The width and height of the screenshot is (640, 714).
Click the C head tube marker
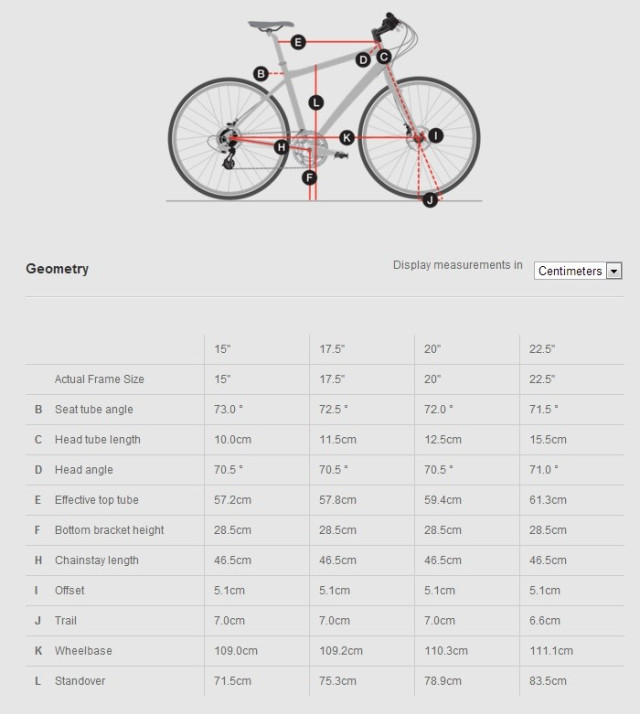pyautogui.click(x=383, y=57)
